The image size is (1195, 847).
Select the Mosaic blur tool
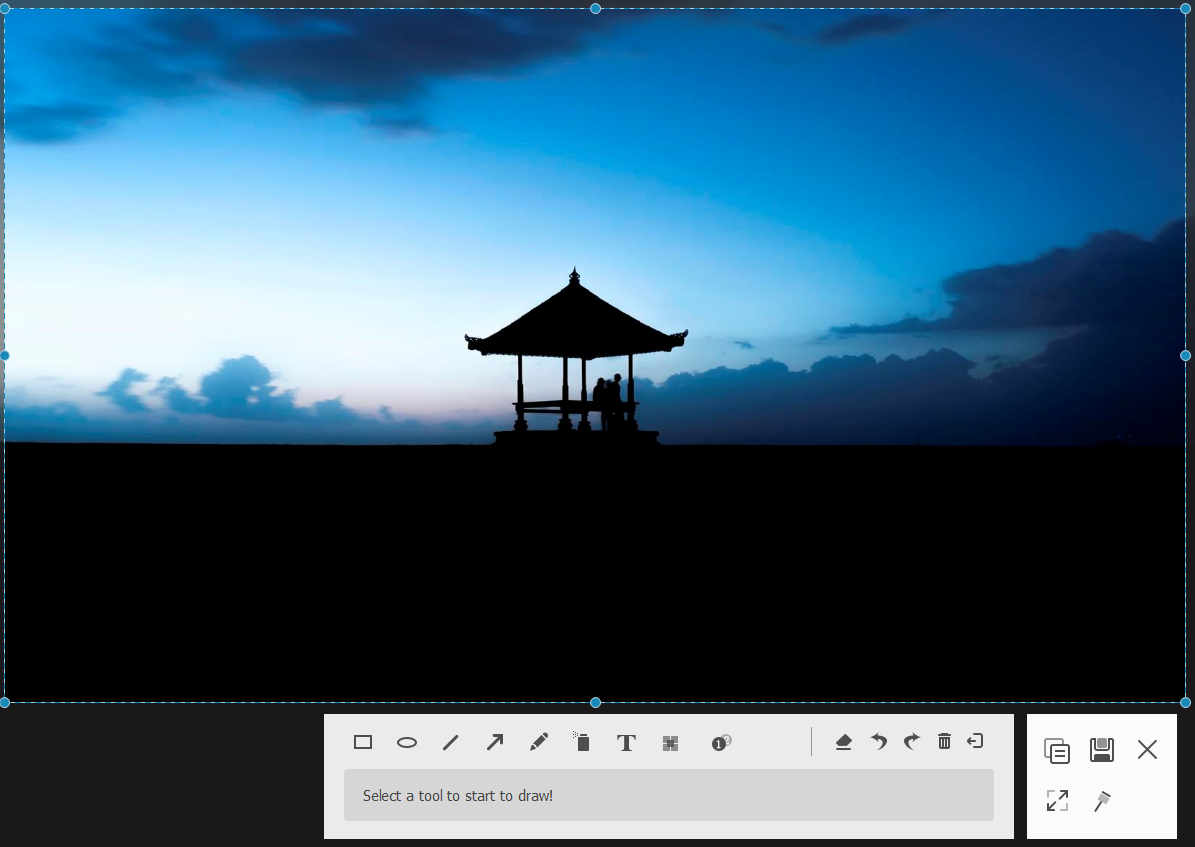[x=670, y=743]
